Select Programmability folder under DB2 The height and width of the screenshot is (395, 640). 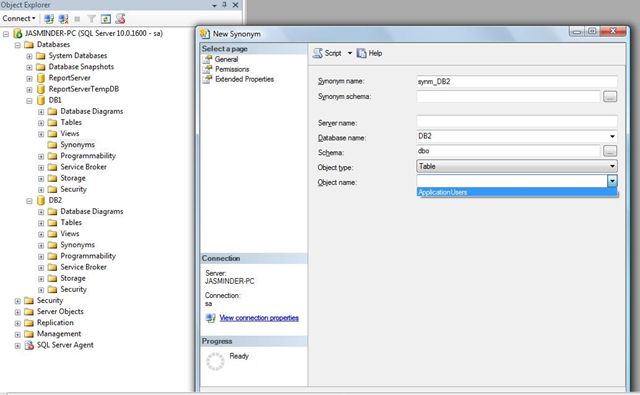(88, 256)
